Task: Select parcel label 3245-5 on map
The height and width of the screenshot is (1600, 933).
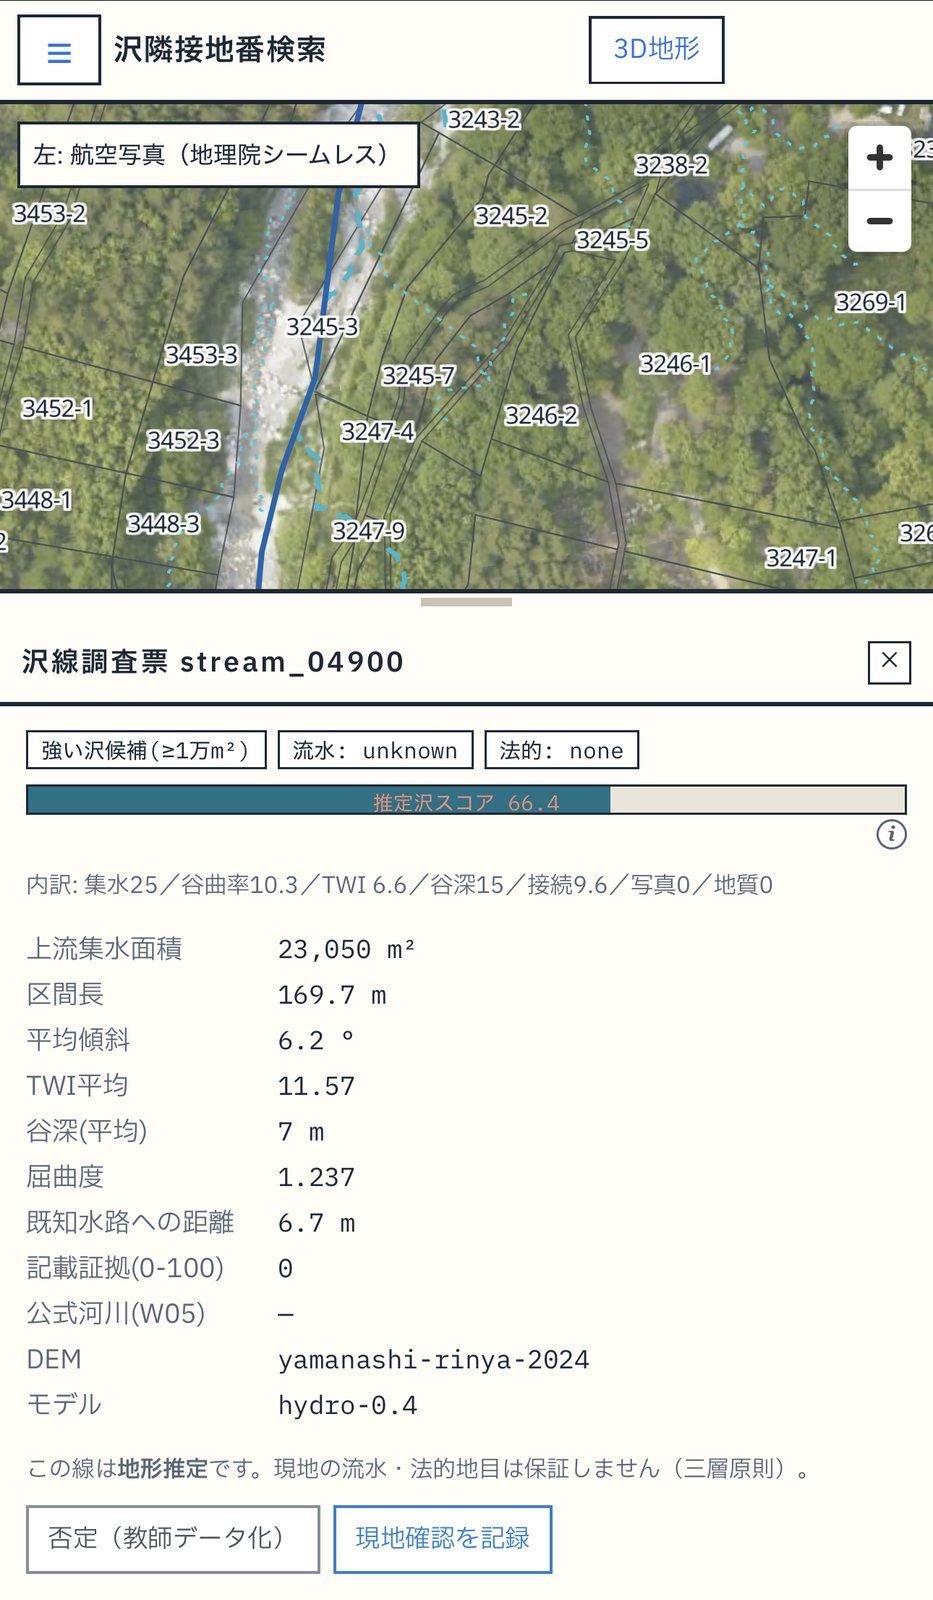Action: click(612, 240)
